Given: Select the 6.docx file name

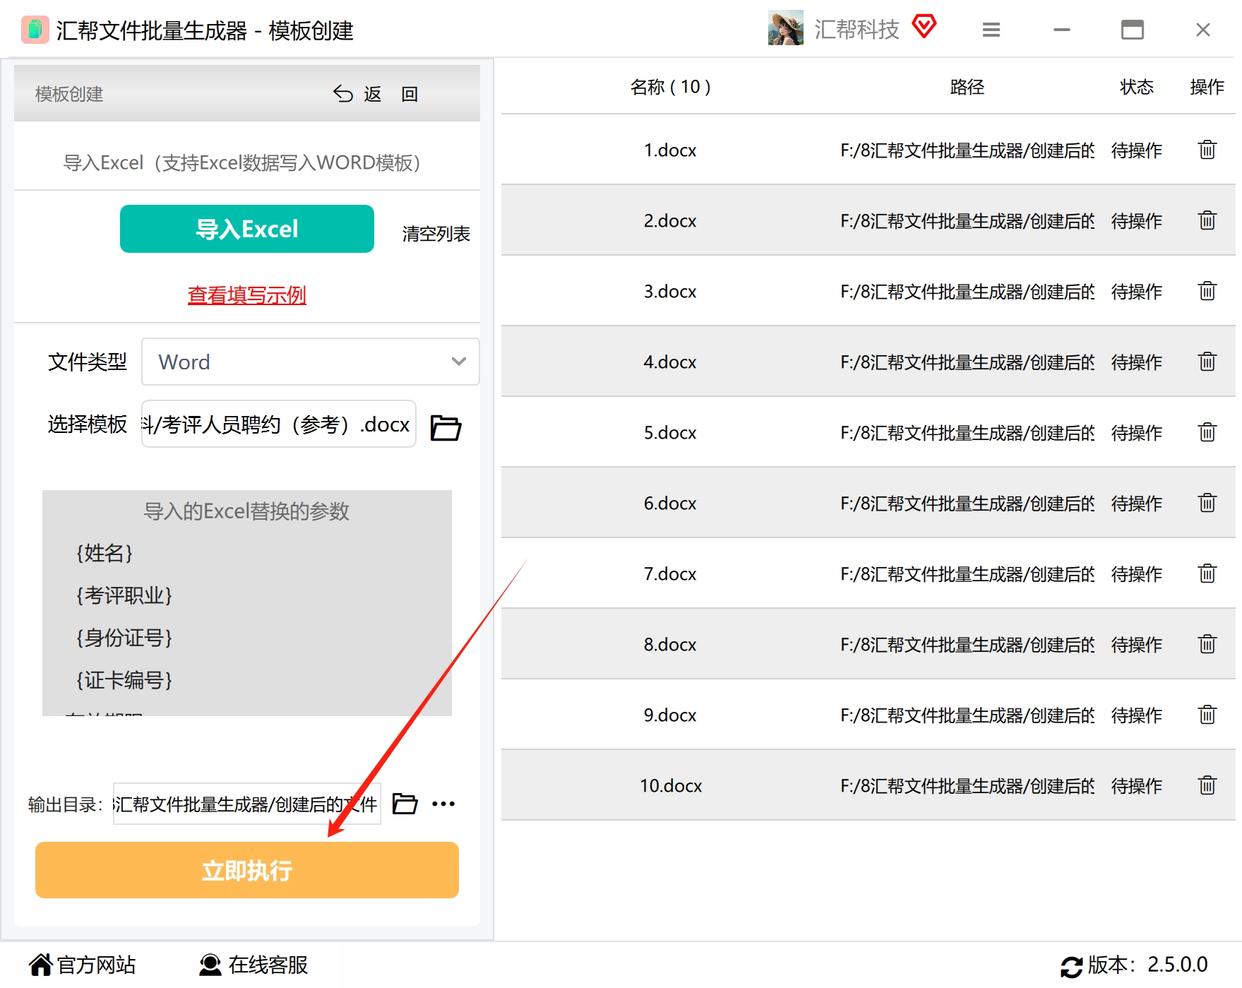Looking at the screenshot, I should [x=670, y=503].
